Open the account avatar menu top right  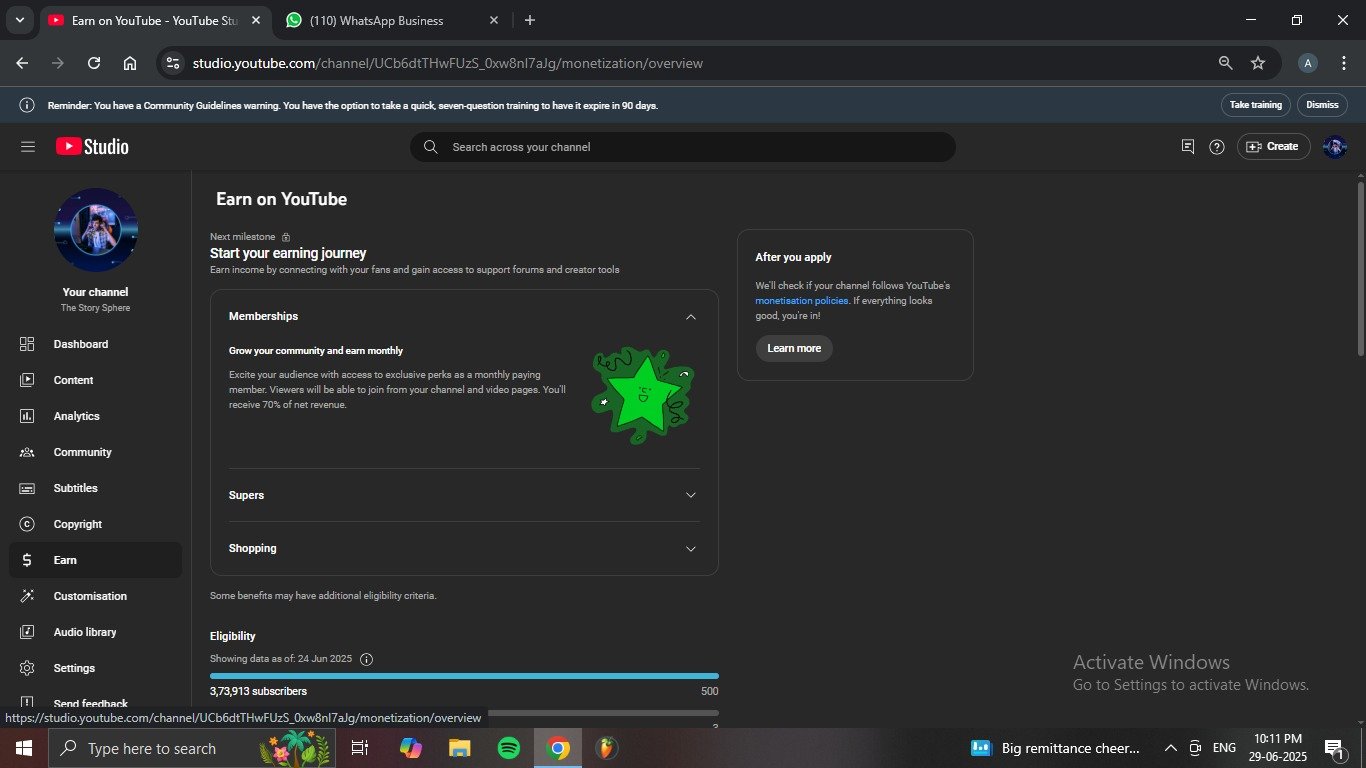tap(1335, 147)
